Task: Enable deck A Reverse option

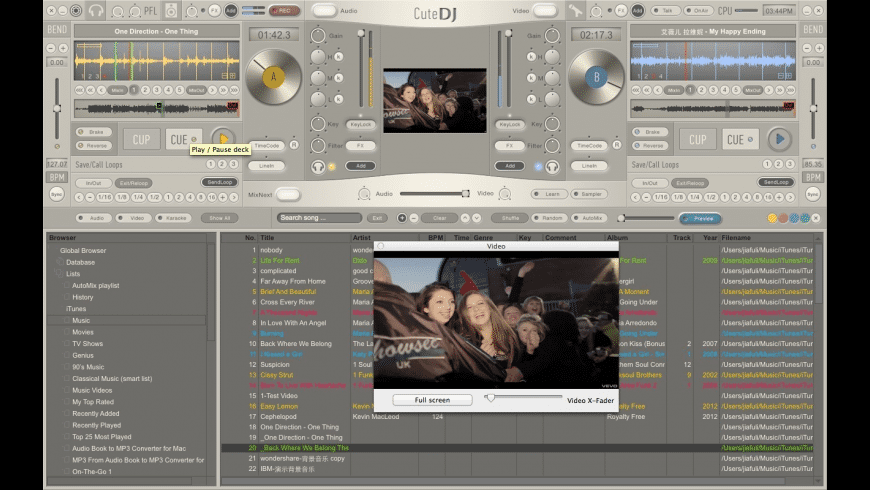Action: (x=93, y=145)
